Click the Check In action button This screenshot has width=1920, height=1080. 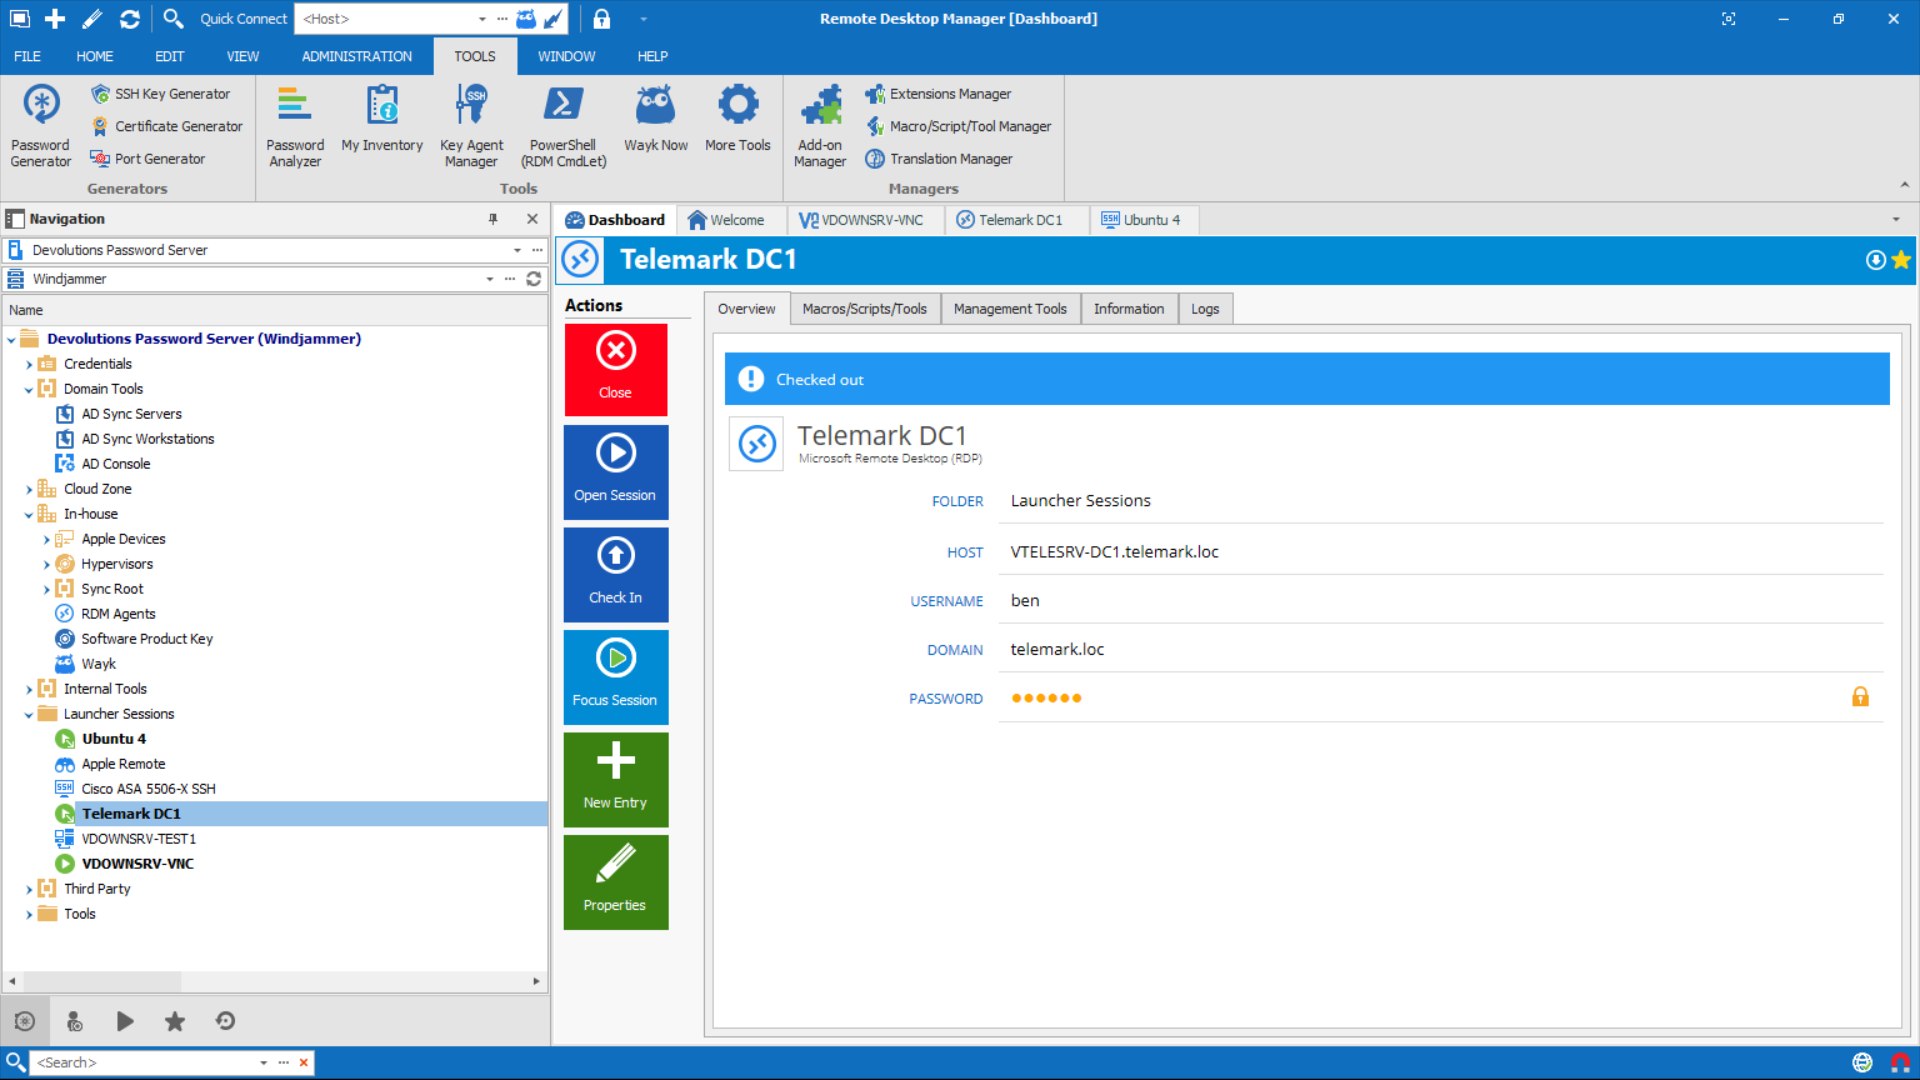pyautogui.click(x=615, y=574)
